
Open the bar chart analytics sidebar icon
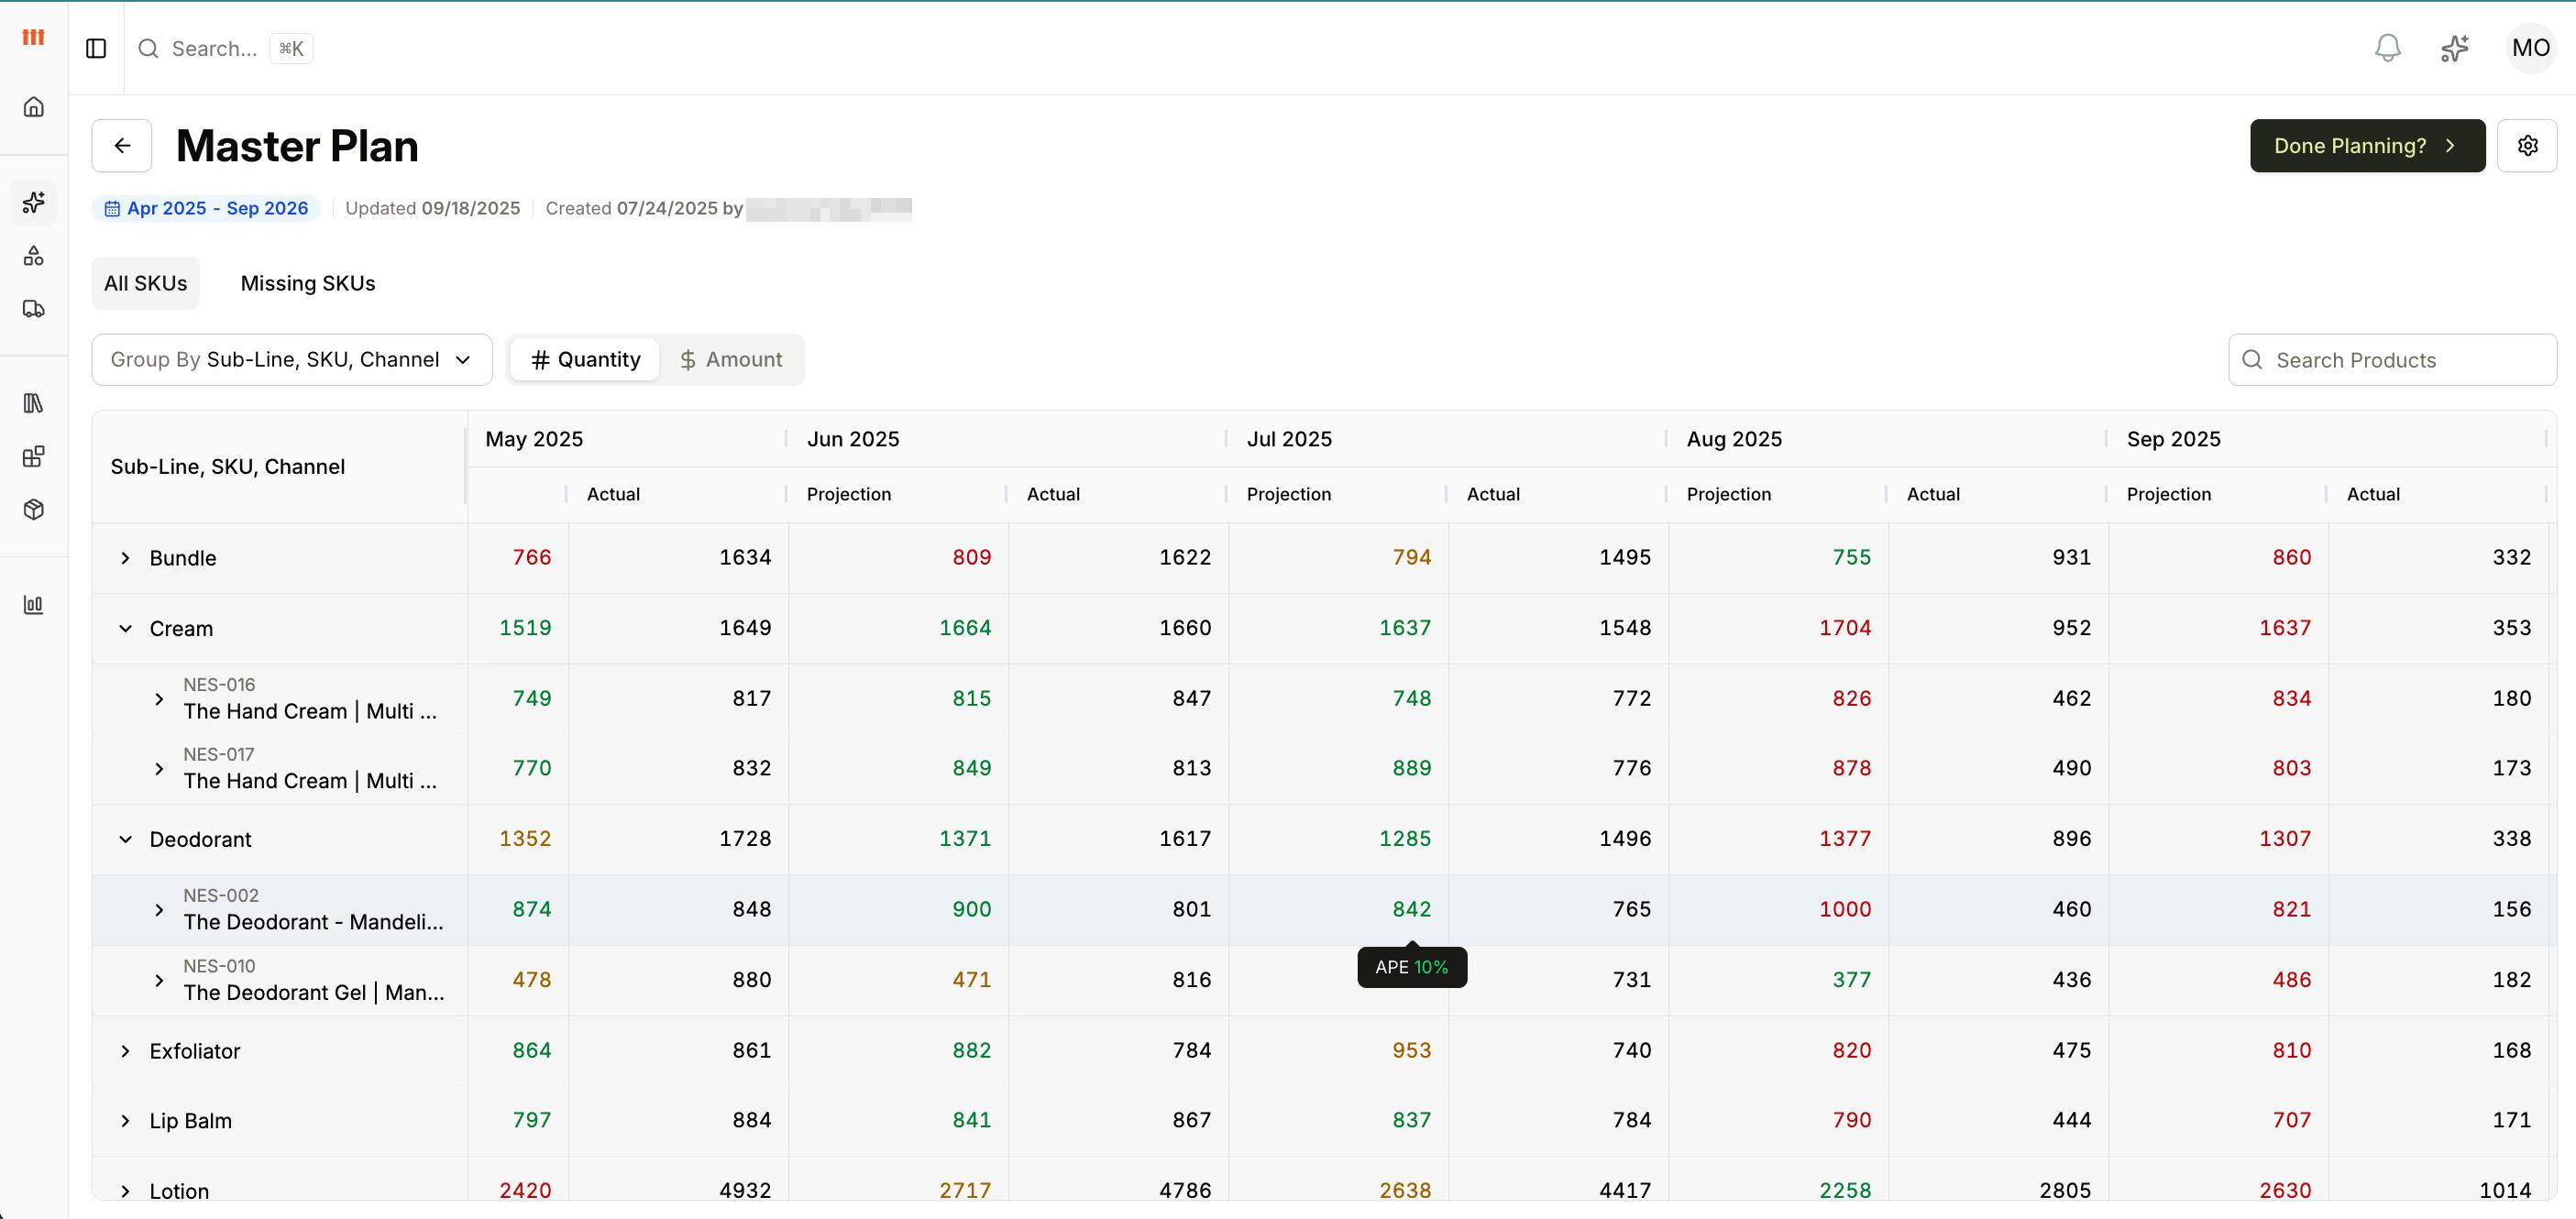[x=34, y=604]
